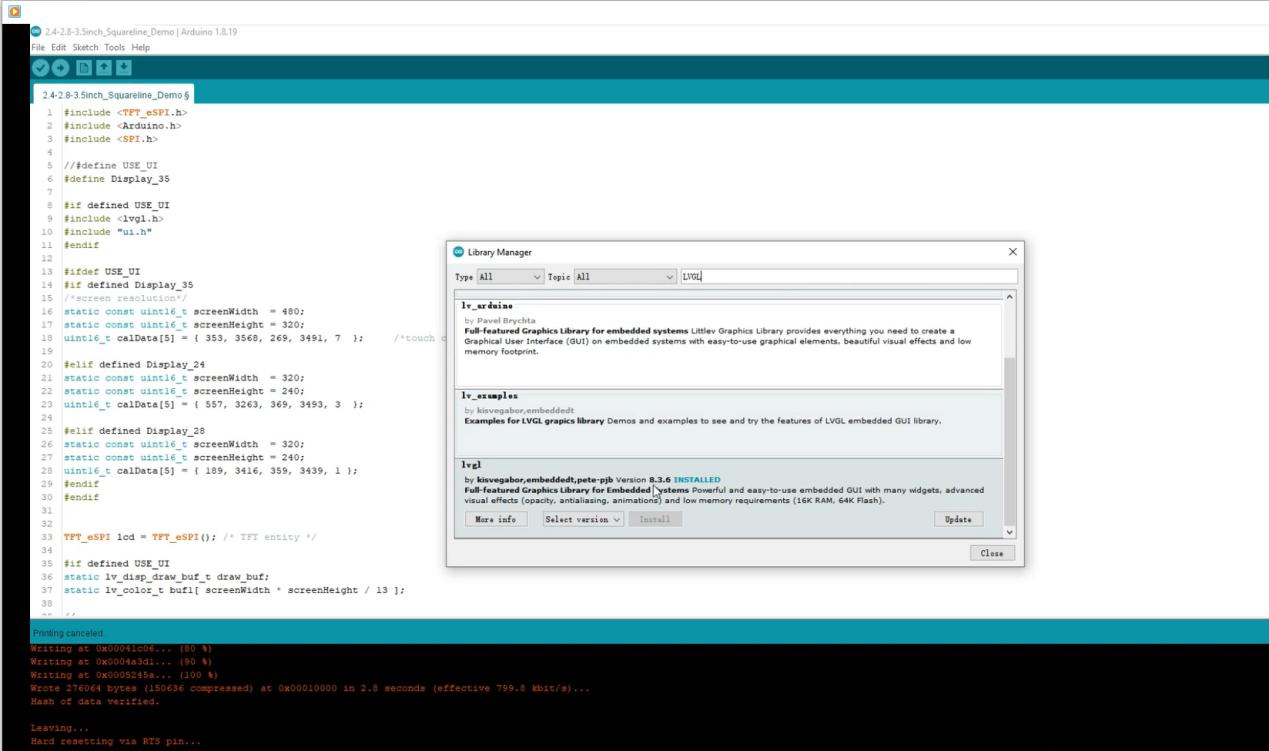Click the 'screenHeight = 320;' code line on line 17
Screen dimensions: 1269x751
[x=184, y=325]
